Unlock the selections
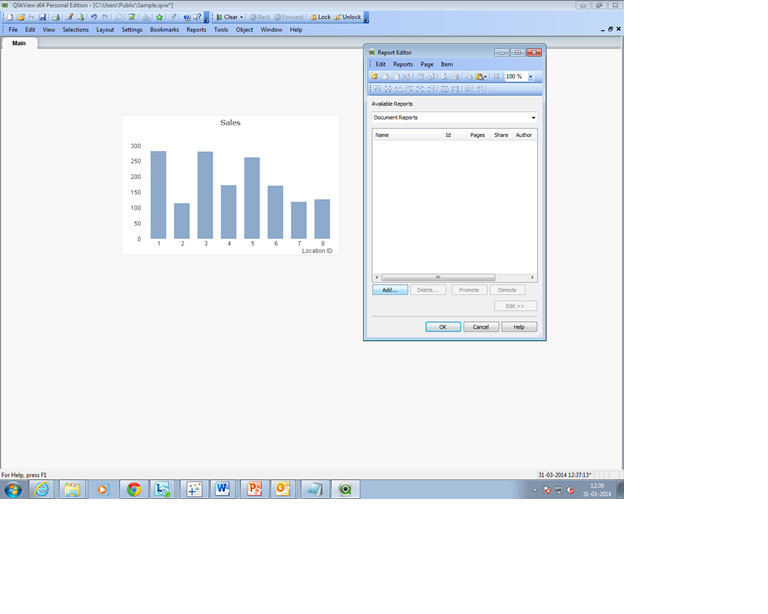Screen dimensions: 768x614 [x=348, y=17]
